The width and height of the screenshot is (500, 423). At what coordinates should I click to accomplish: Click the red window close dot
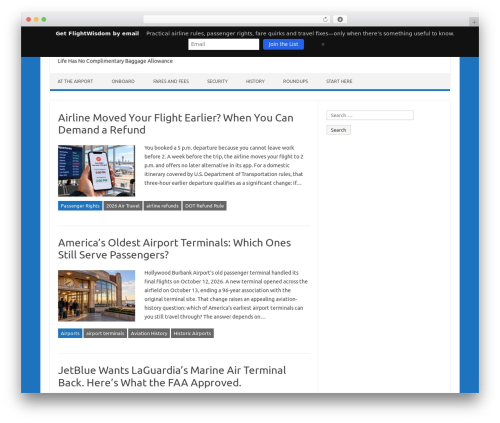29,20
